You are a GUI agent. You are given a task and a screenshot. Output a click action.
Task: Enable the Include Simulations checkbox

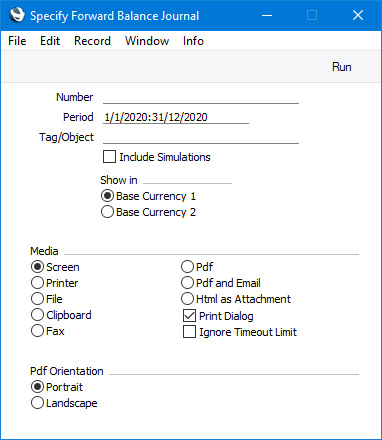click(x=109, y=157)
